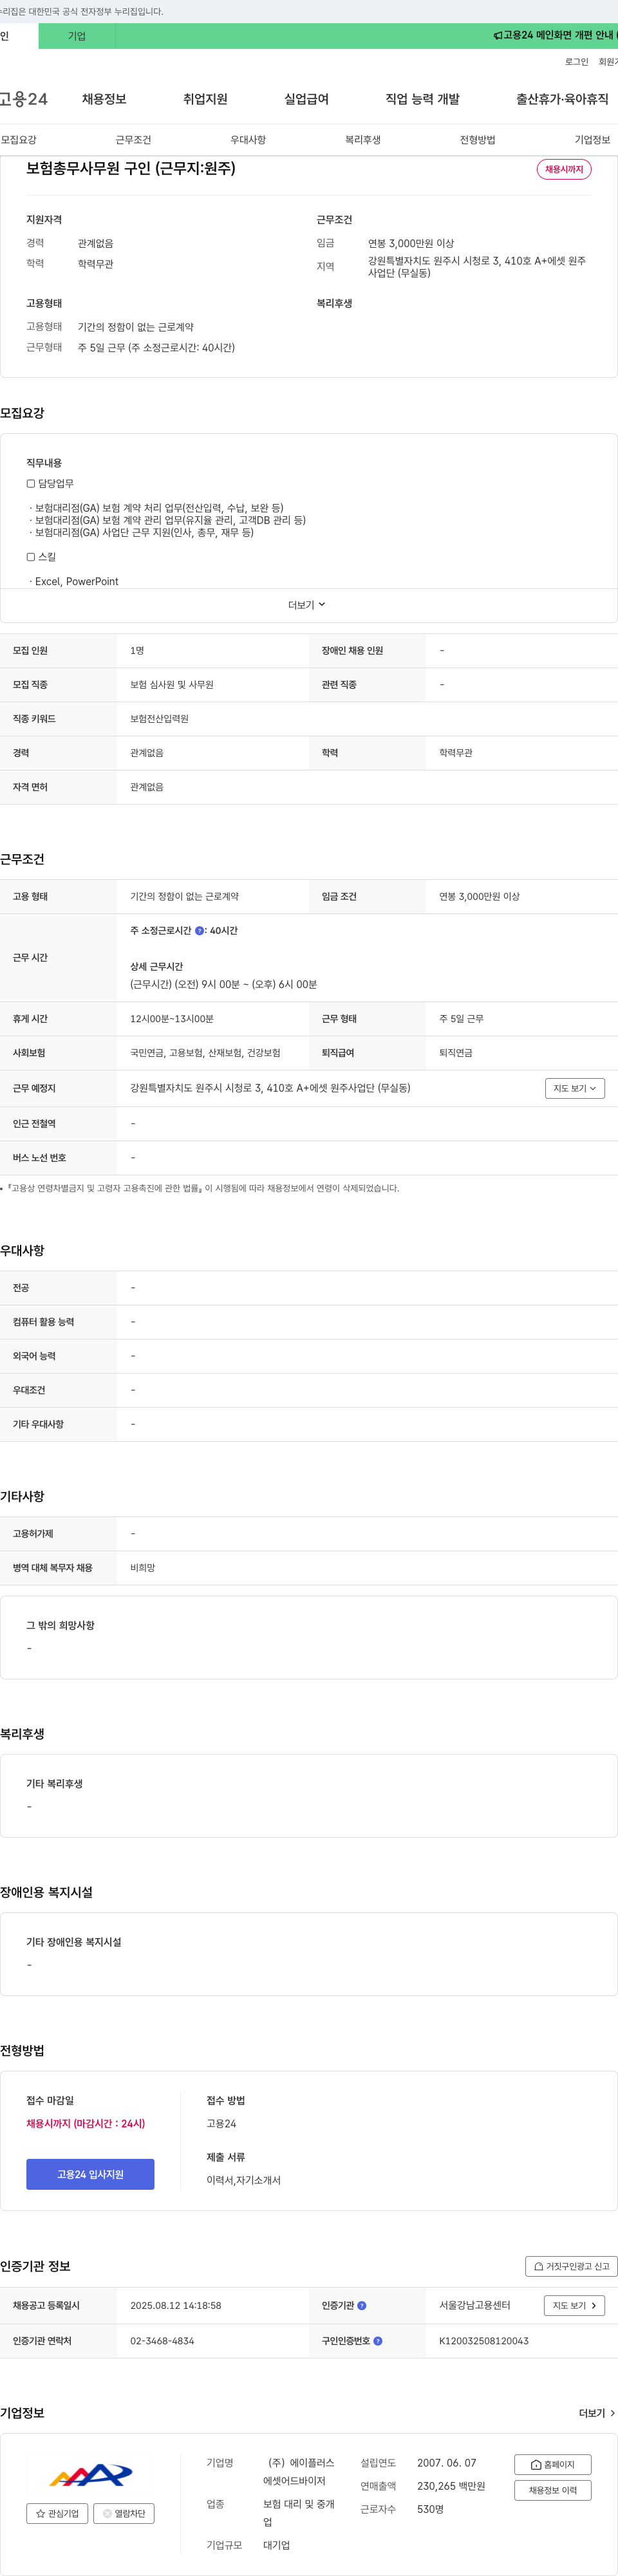Jump to the 우대사항 section tab
This screenshot has height=2576, width=618.
[248, 140]
